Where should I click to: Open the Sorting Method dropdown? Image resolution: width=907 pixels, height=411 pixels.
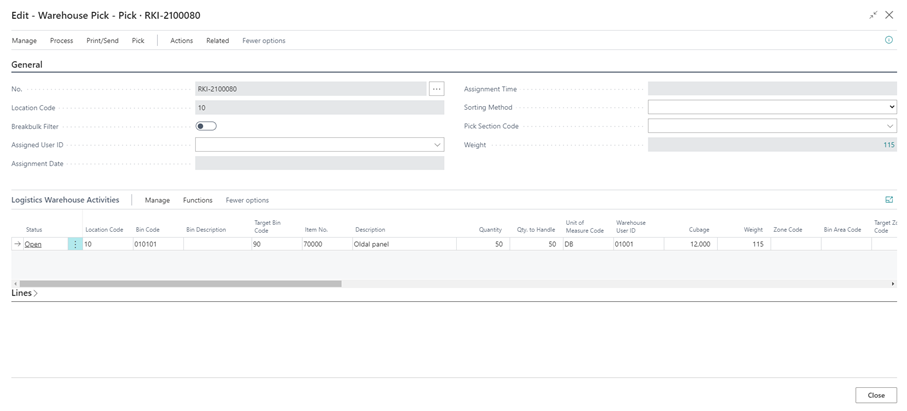pos(890,107)
